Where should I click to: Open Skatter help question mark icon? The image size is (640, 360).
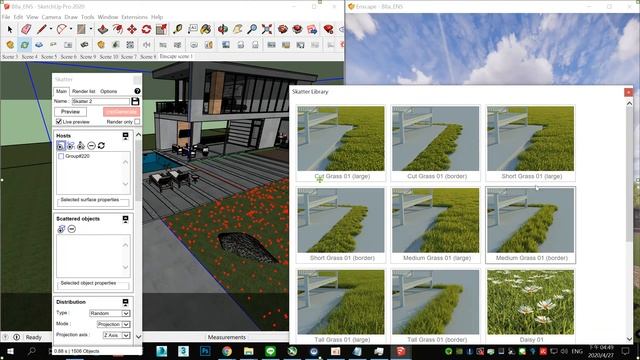pyautogui.click(x=137, y=91)
